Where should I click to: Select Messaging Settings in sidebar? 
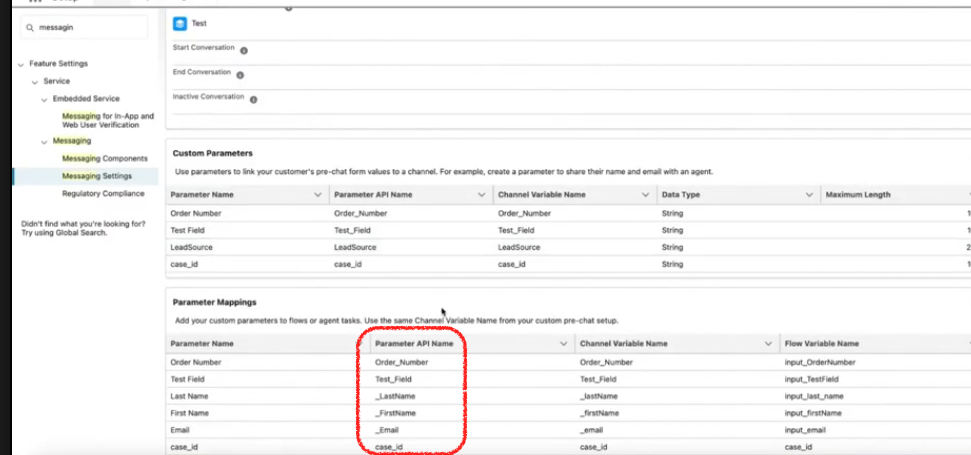(96, 176)
